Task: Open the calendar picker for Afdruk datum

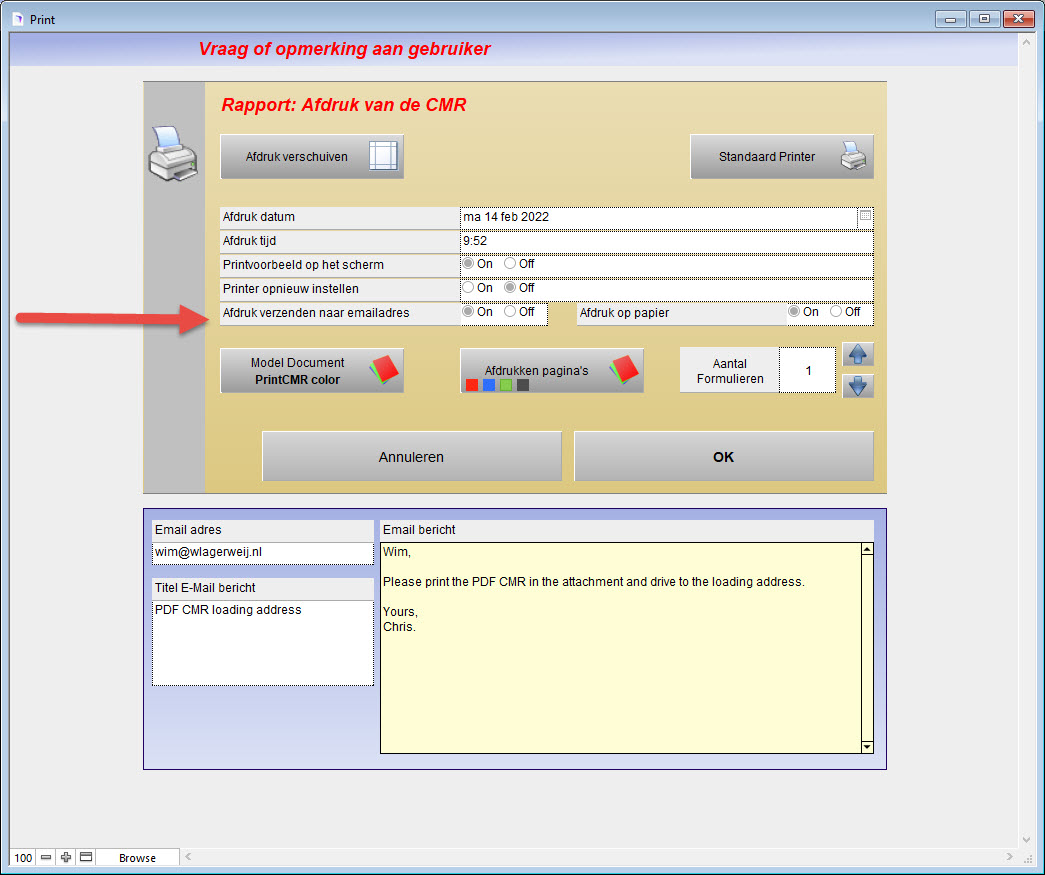Action: tap(865, 216)
